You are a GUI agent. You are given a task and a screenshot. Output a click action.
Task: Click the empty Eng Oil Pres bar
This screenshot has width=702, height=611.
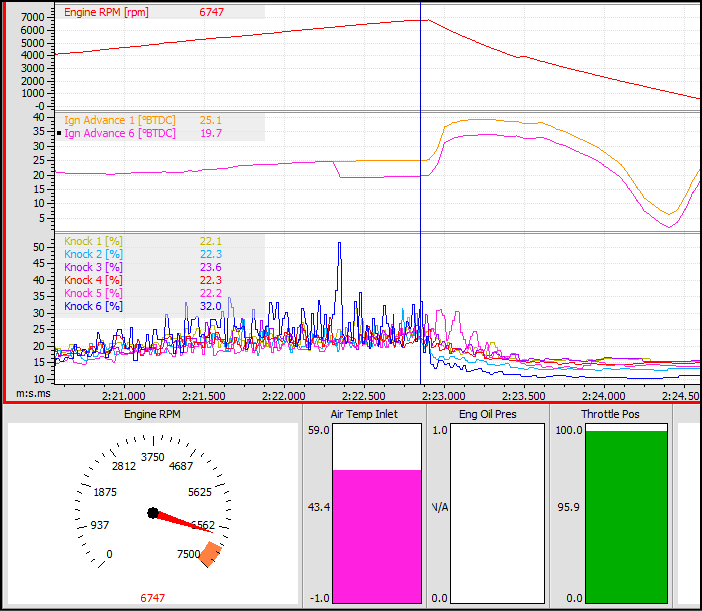pyautogui.click(x=497, y=513)
